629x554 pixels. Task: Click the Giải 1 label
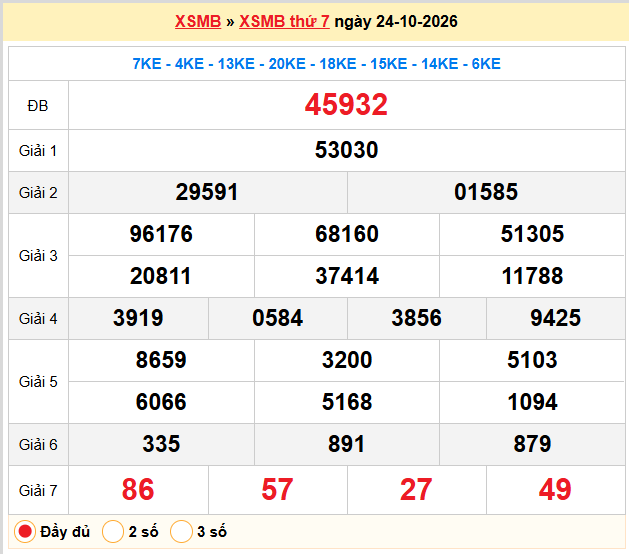[38, 151]
